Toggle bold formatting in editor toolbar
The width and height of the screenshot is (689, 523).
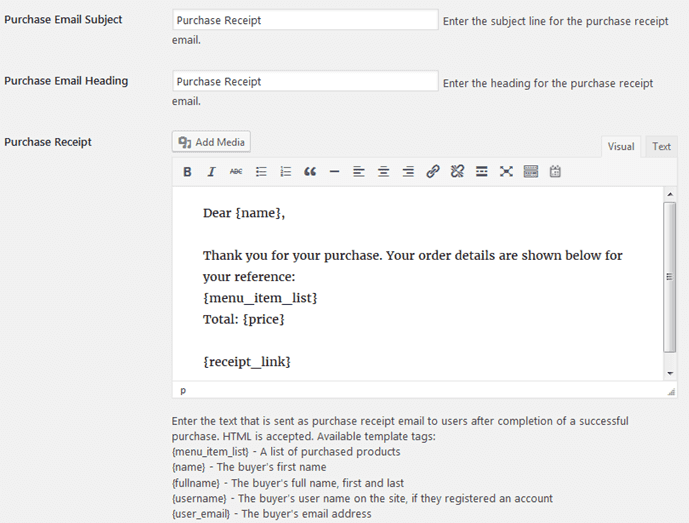[187, 172]
